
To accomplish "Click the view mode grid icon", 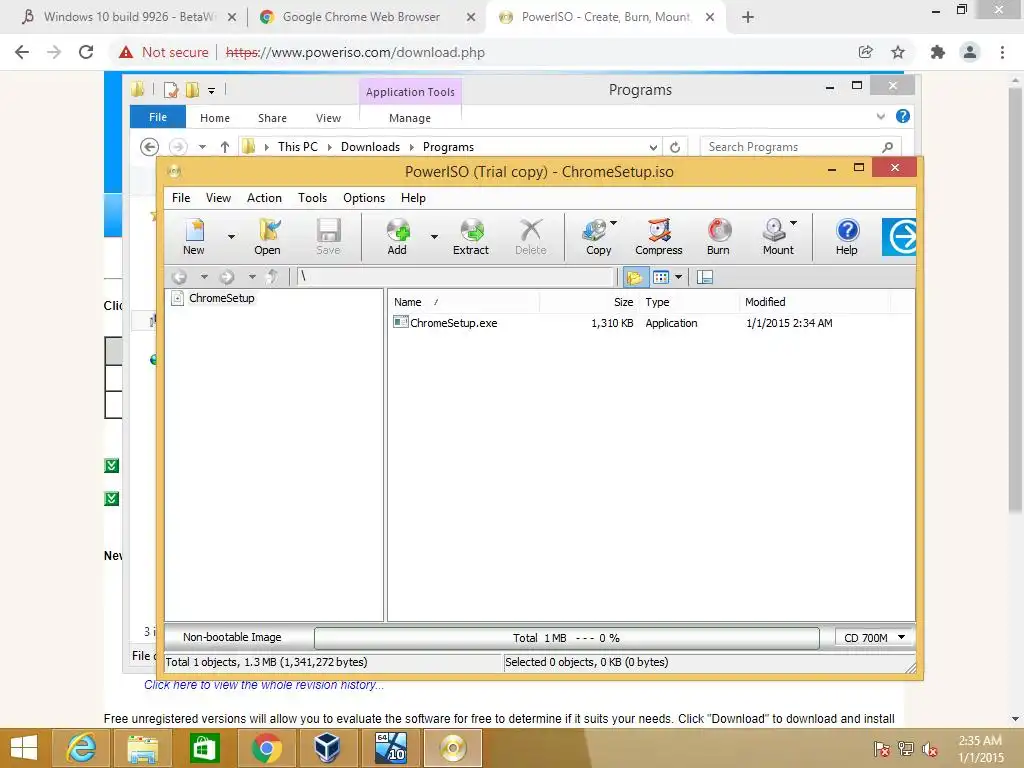I will pyautogui.click(x=661, y=277).
